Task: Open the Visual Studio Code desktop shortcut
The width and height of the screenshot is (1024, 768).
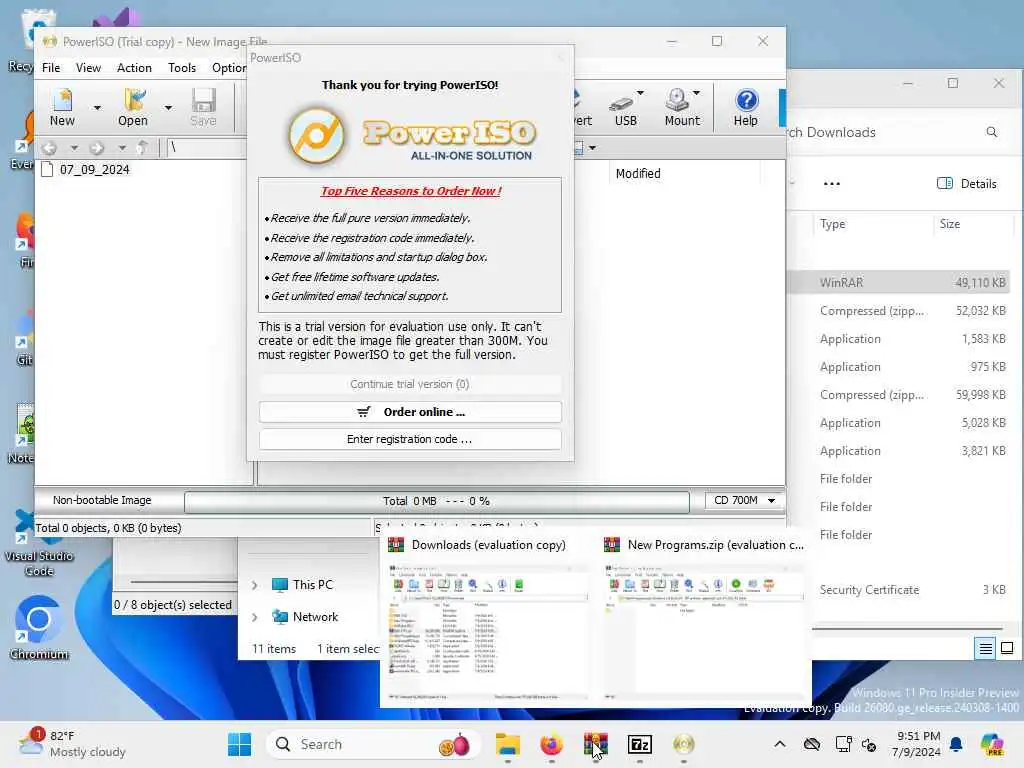Action: coord(39,544)
